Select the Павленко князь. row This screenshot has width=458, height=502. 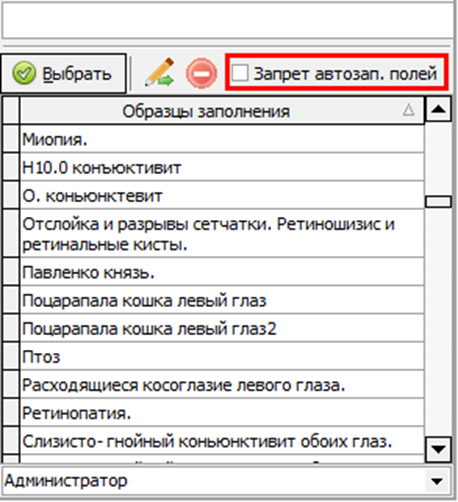tap(222, 272)
